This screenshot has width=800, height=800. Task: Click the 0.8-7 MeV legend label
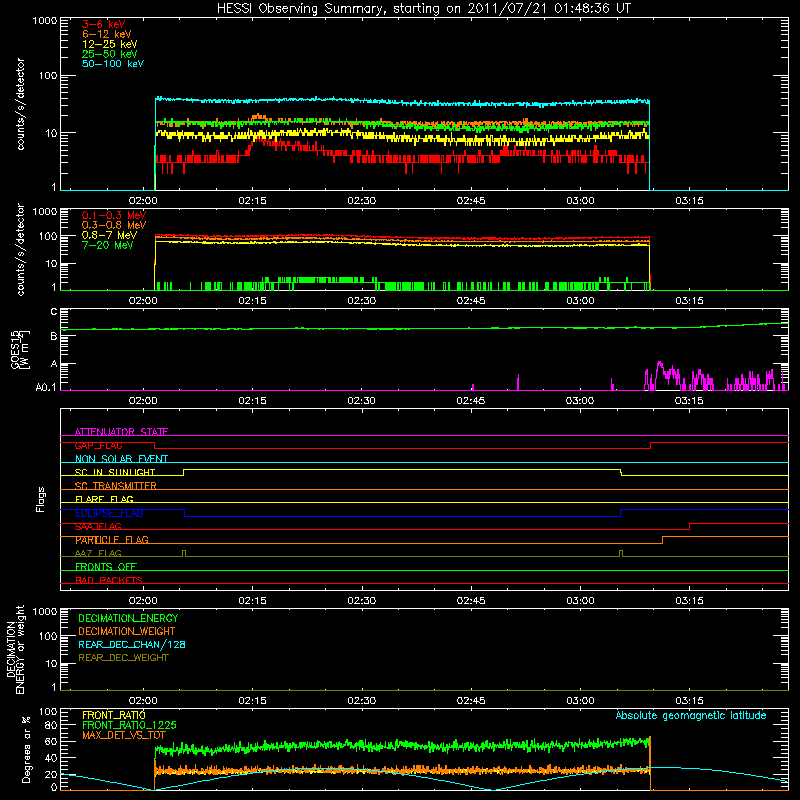(x=109, y=235)
